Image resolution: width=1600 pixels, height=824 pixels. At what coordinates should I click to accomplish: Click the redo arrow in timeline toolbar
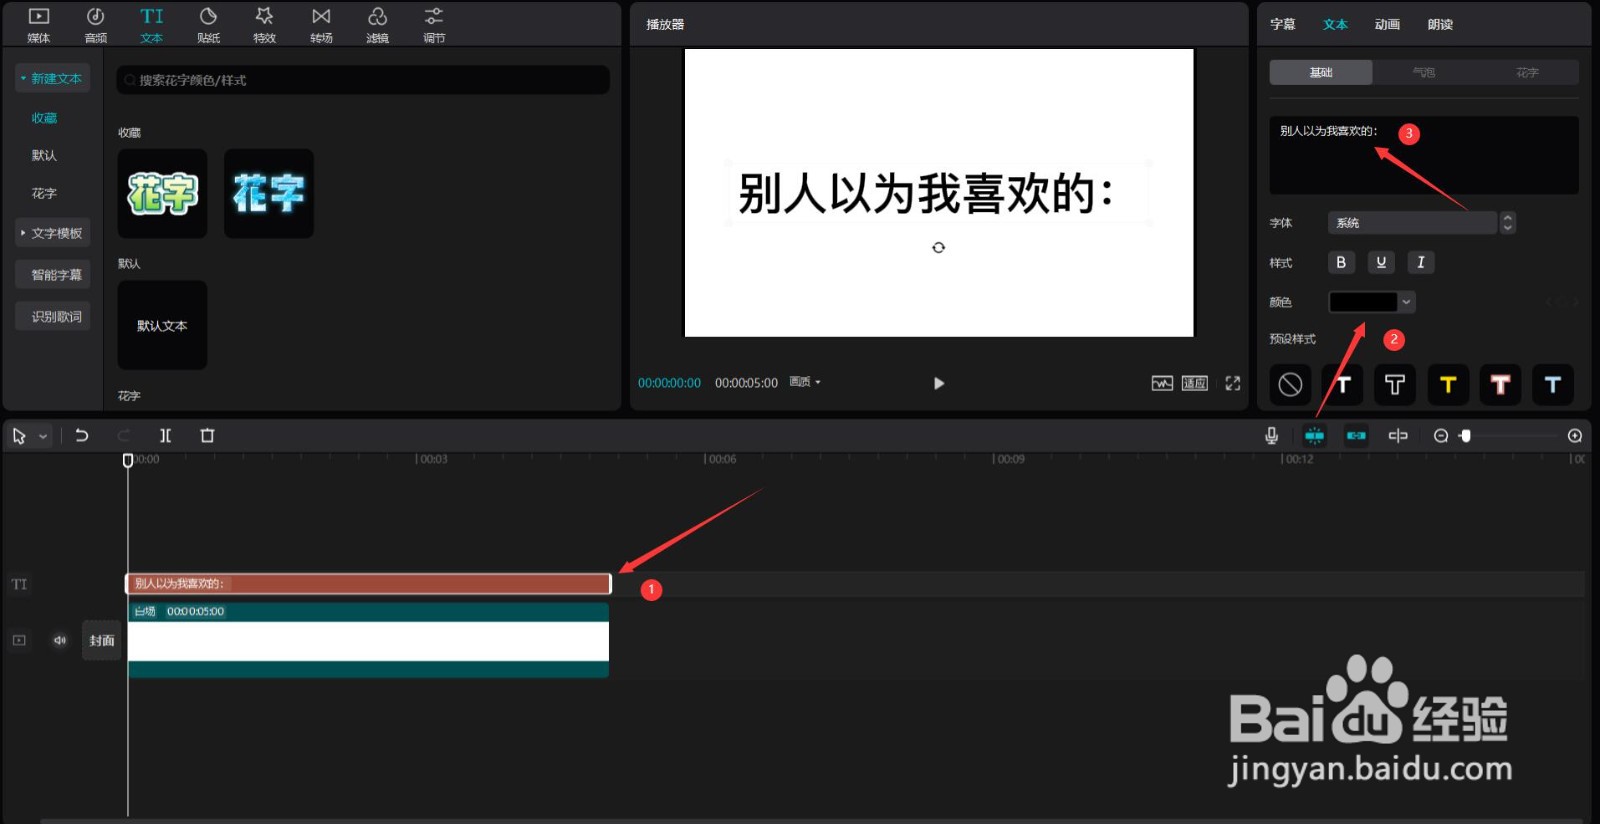pyautogui.click(x=124, y=436)
